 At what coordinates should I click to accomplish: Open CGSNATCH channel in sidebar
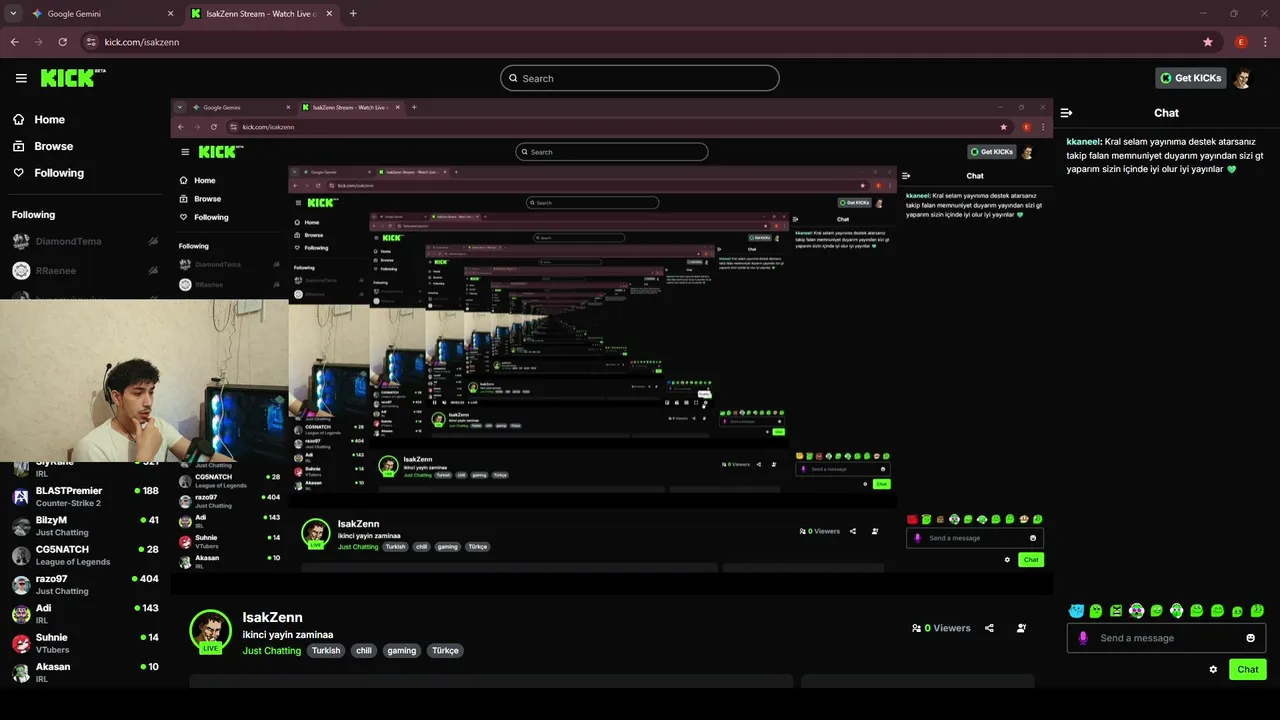coord(85,555)
